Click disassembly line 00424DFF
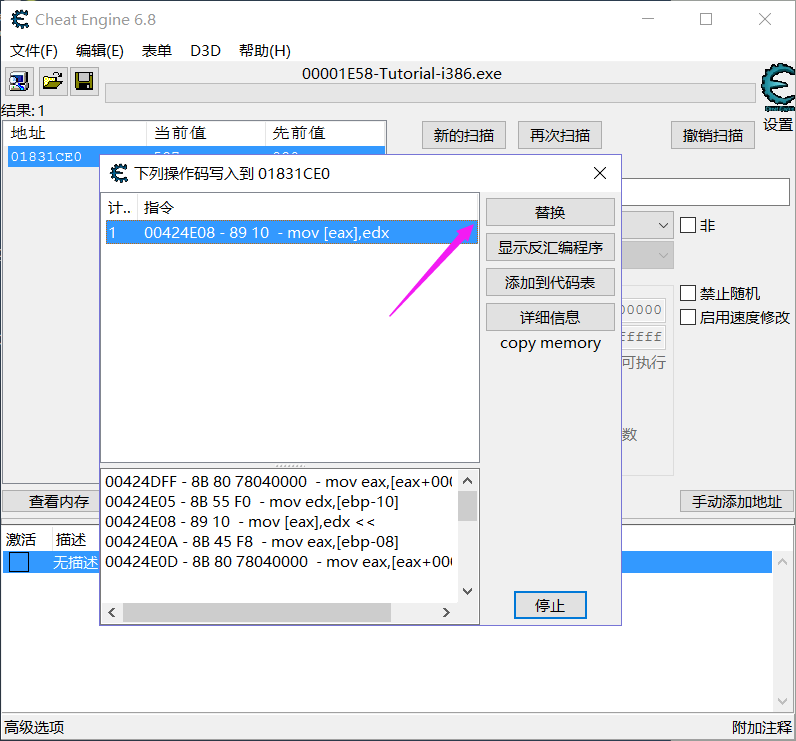This screenshot has width=796, height=741. coord(279,481)
